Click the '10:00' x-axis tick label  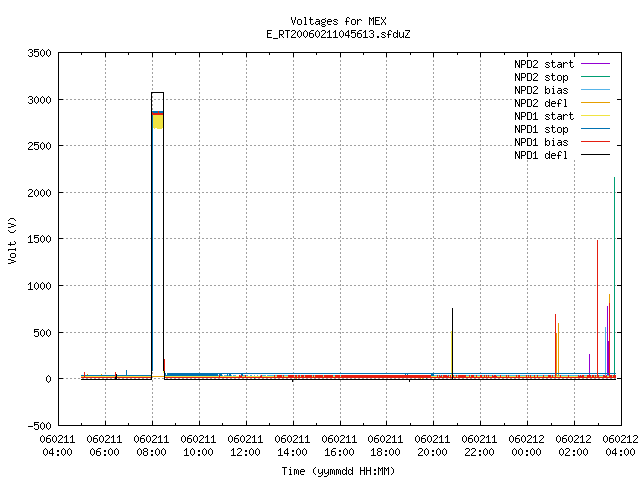(x=198, y=452)
